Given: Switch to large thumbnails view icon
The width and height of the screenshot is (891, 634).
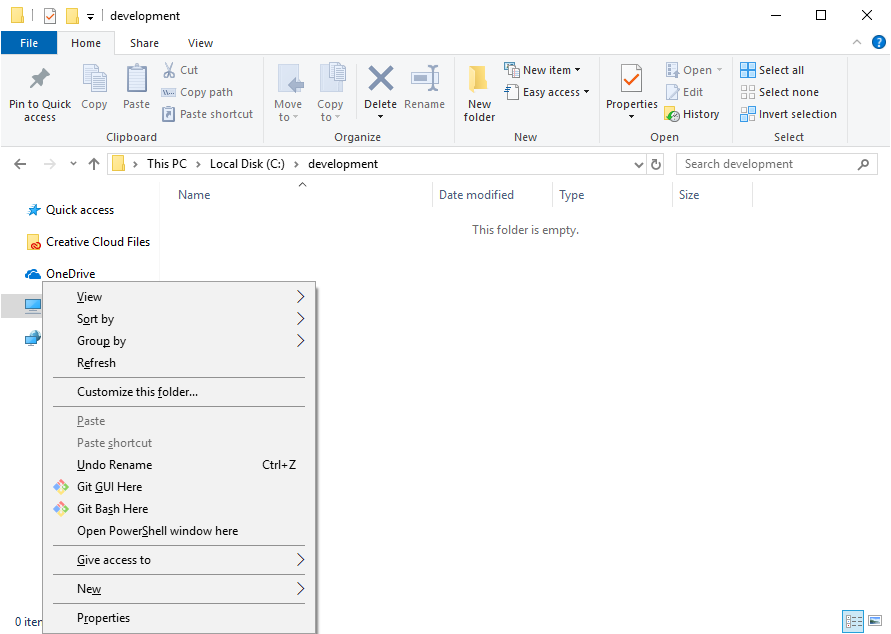Looking at the screenshot, I should pyautogui.click(x=875, y=621).
